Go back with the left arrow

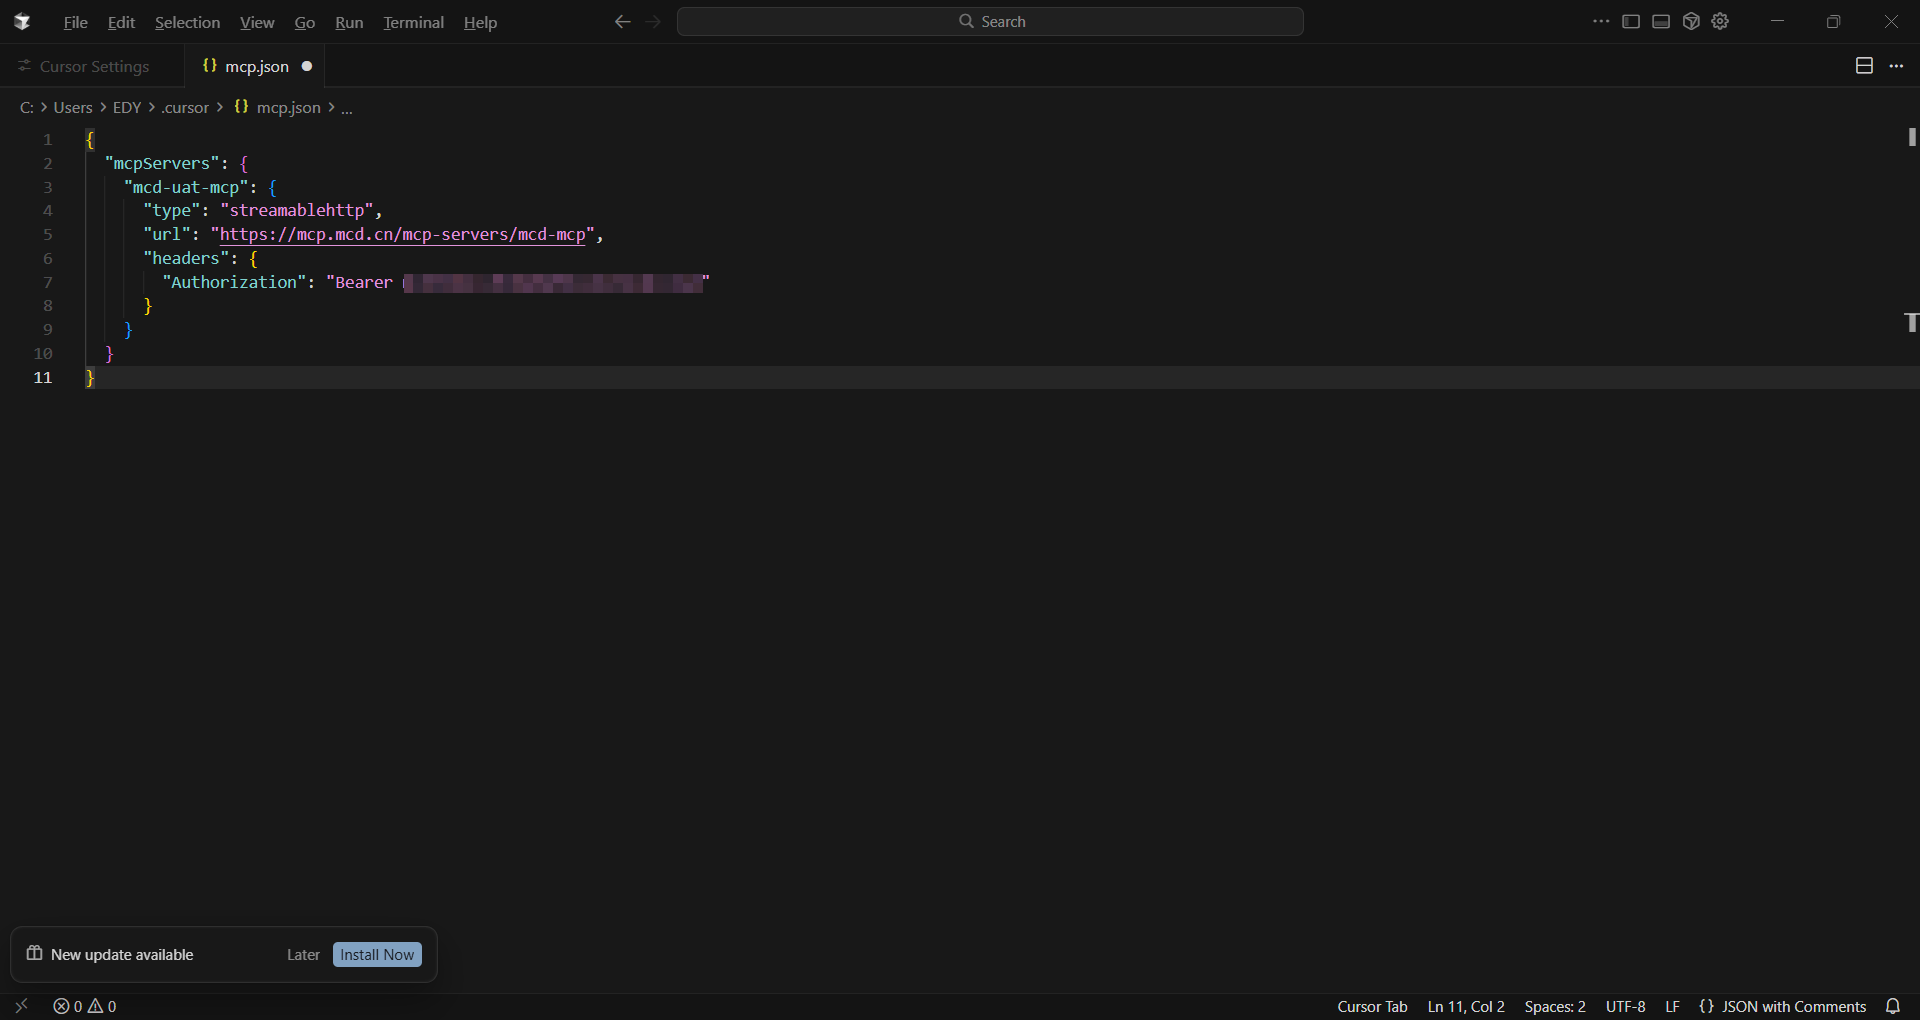click(622, 22)
